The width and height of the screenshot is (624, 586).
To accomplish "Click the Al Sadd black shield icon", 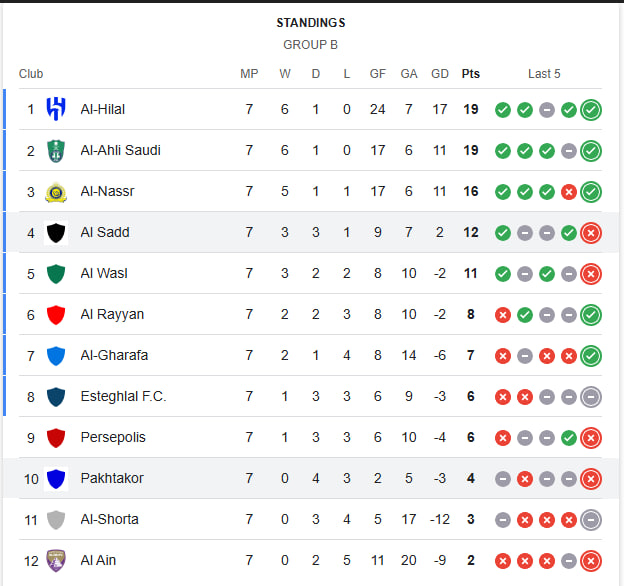I will click(56, 232).
